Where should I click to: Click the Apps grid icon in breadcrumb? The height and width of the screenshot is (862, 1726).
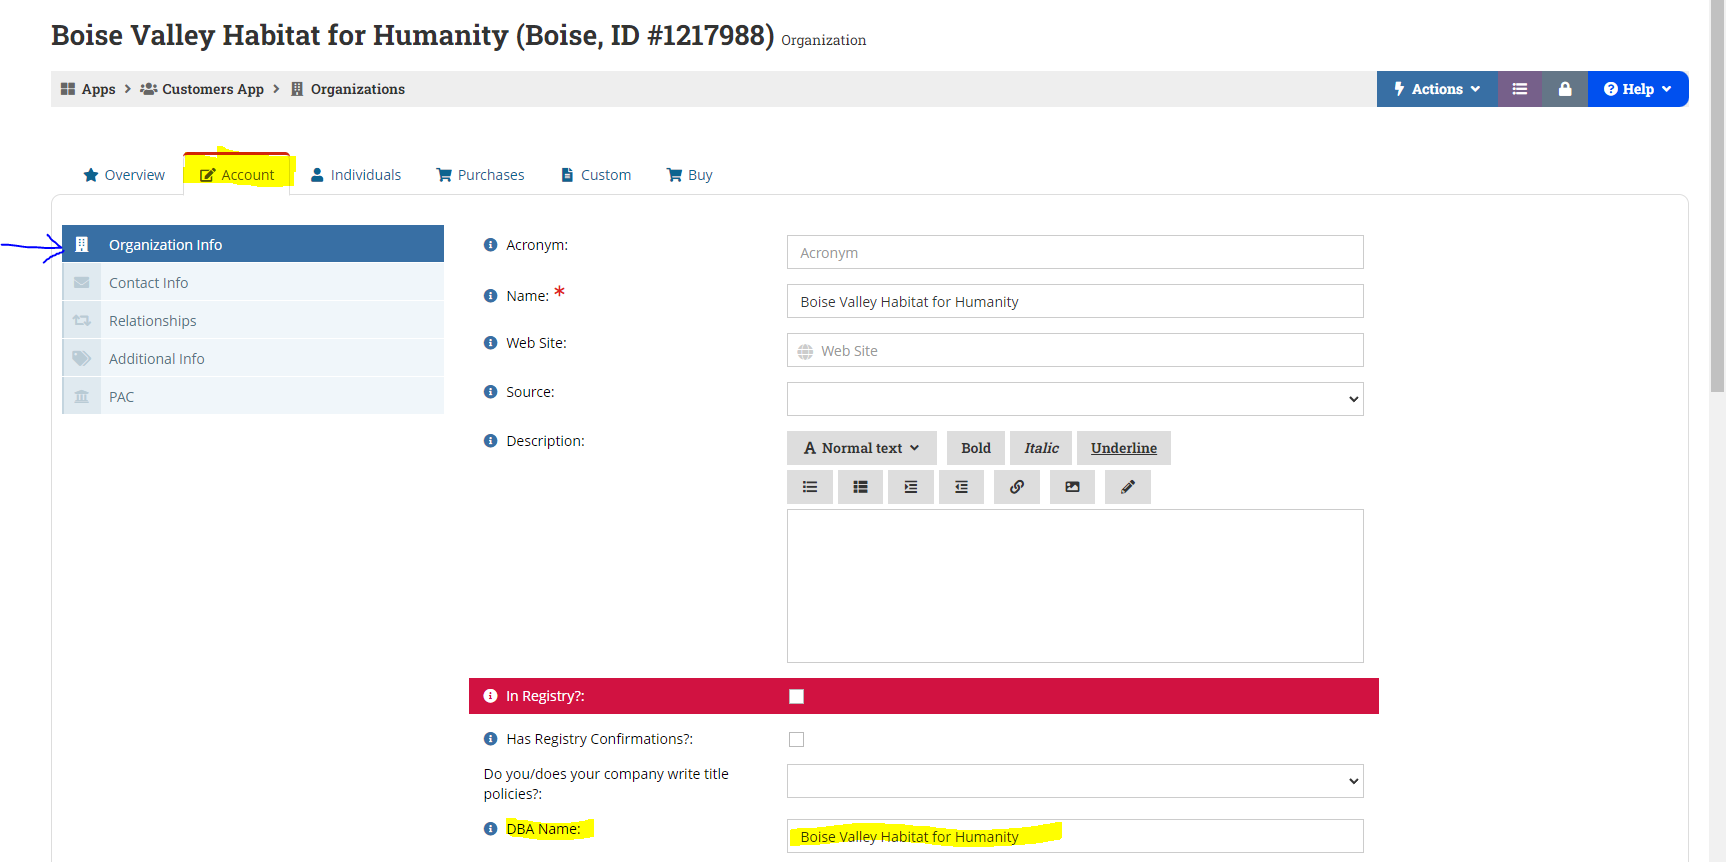(x=68, y=89)
